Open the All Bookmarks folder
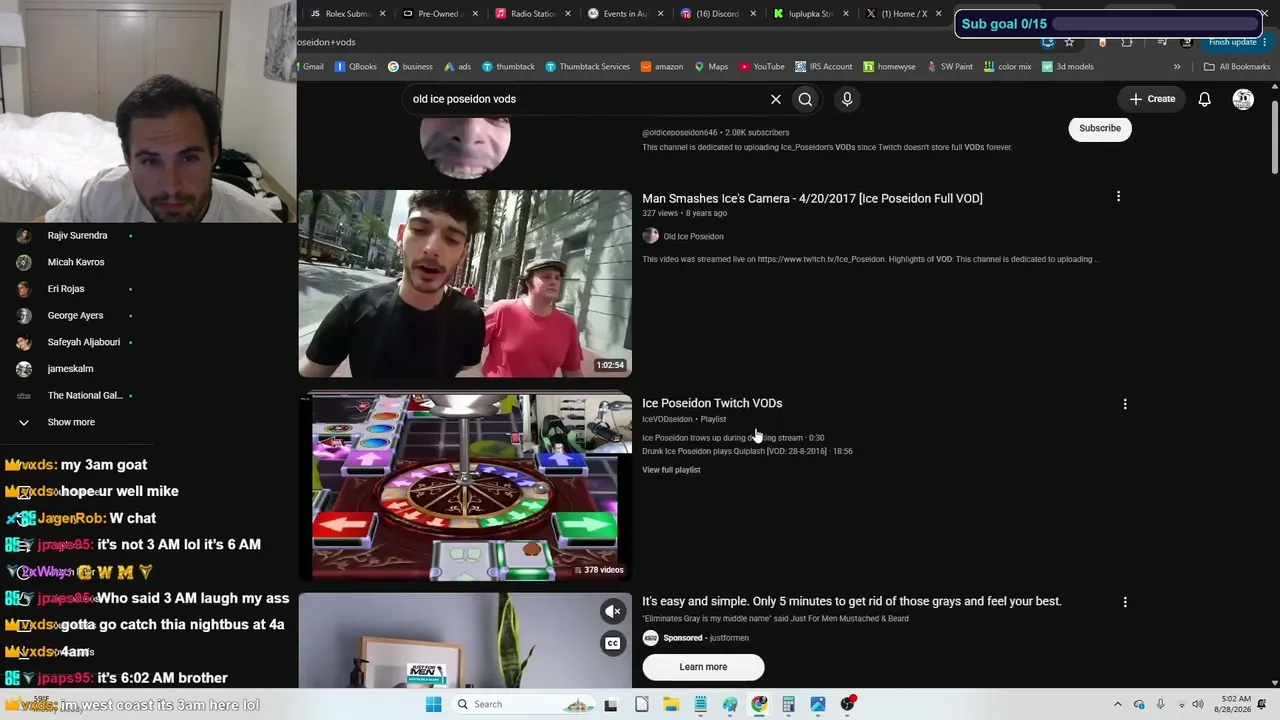This screenshot has height=720, width=1280. point(1237,67)
